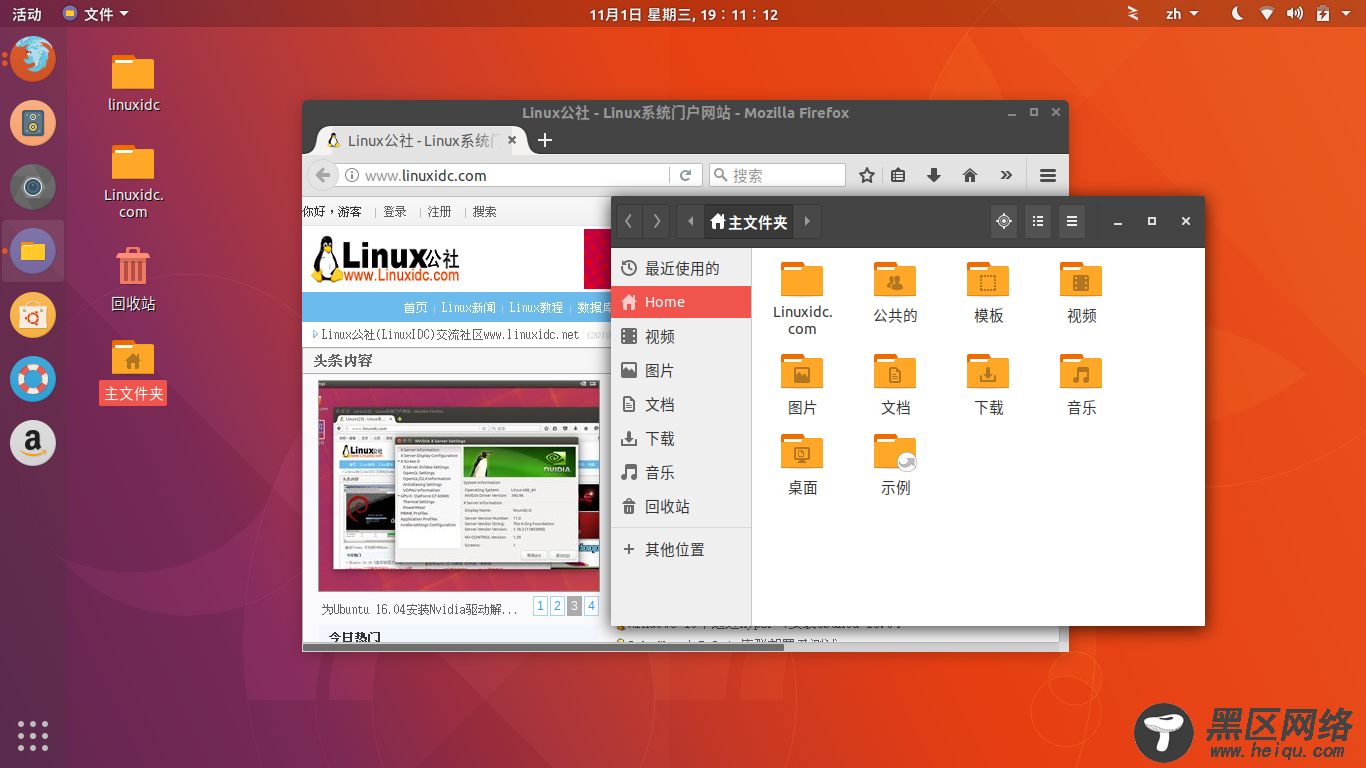Open the 公共的 folder in Files
The height and width of the screenshot is (768, 1366).
(x=895, y=292)
